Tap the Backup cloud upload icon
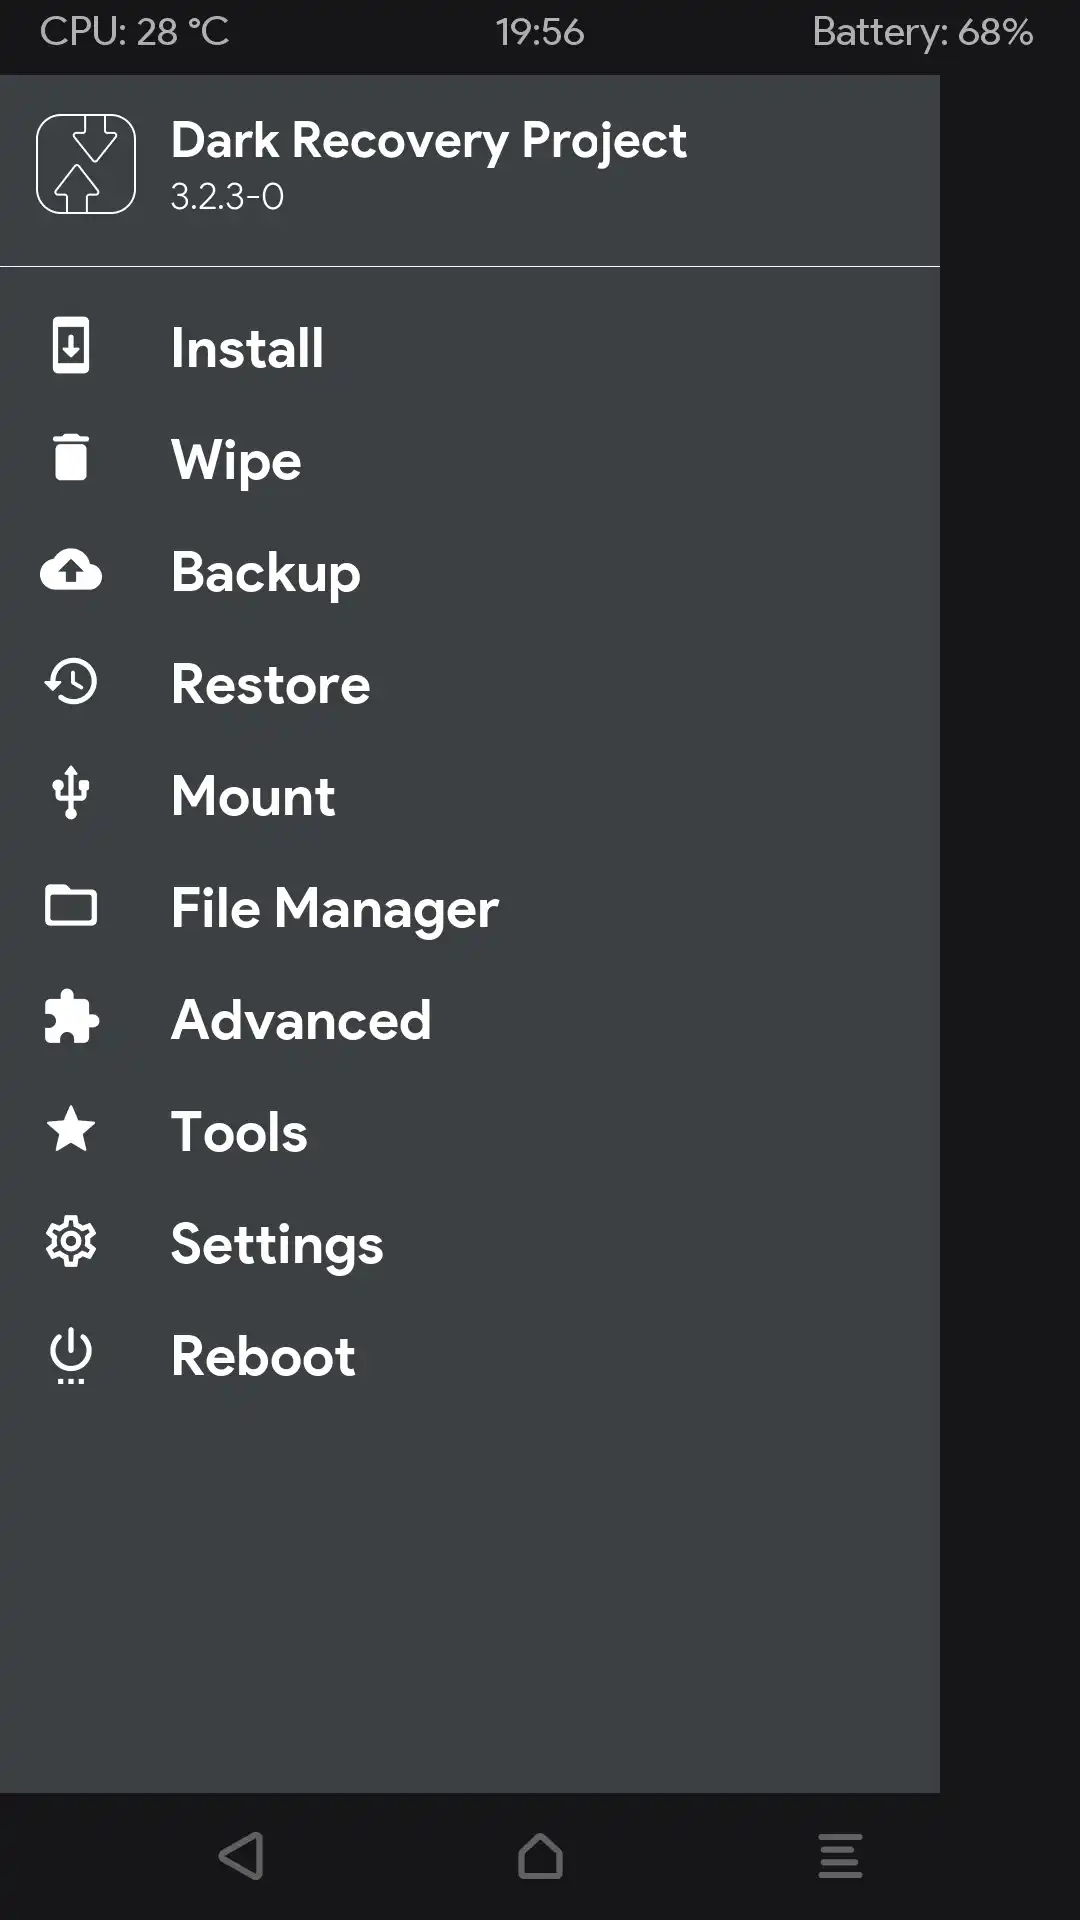Viewport: 1080px width, 1920px height. pyautogui.click(x=71, y=570)
